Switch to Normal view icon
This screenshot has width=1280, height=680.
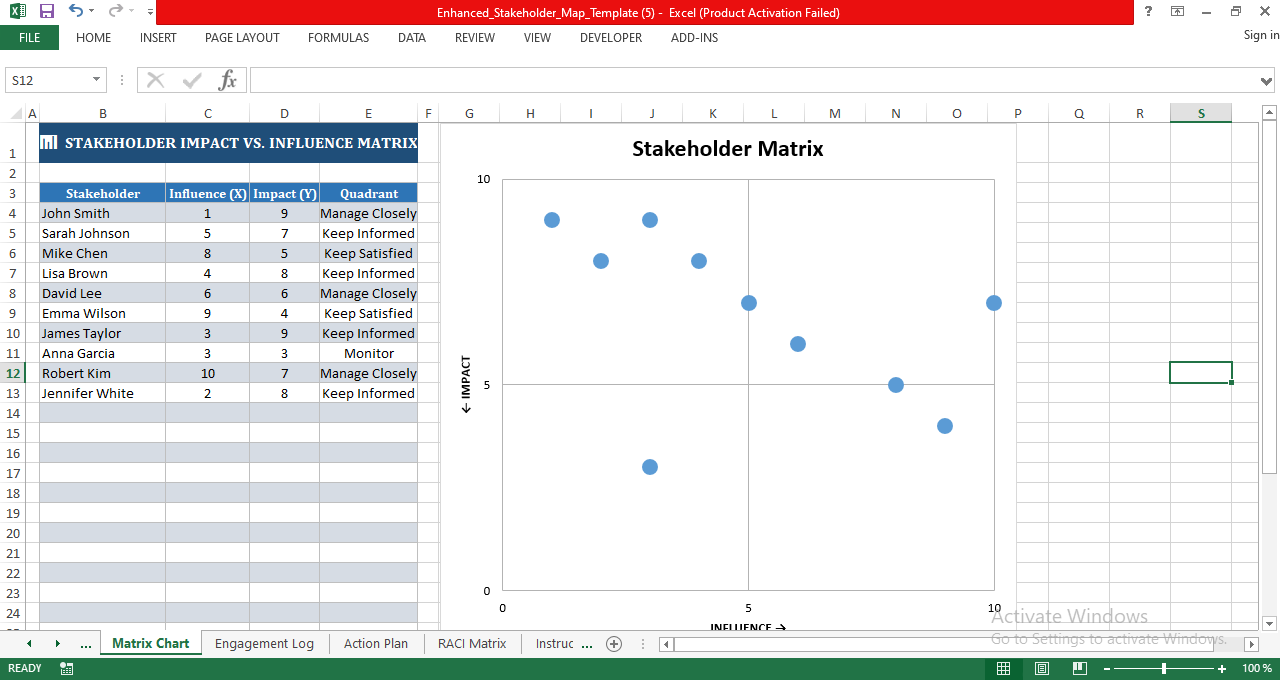pyautogui.click(x=1003, y=668)
